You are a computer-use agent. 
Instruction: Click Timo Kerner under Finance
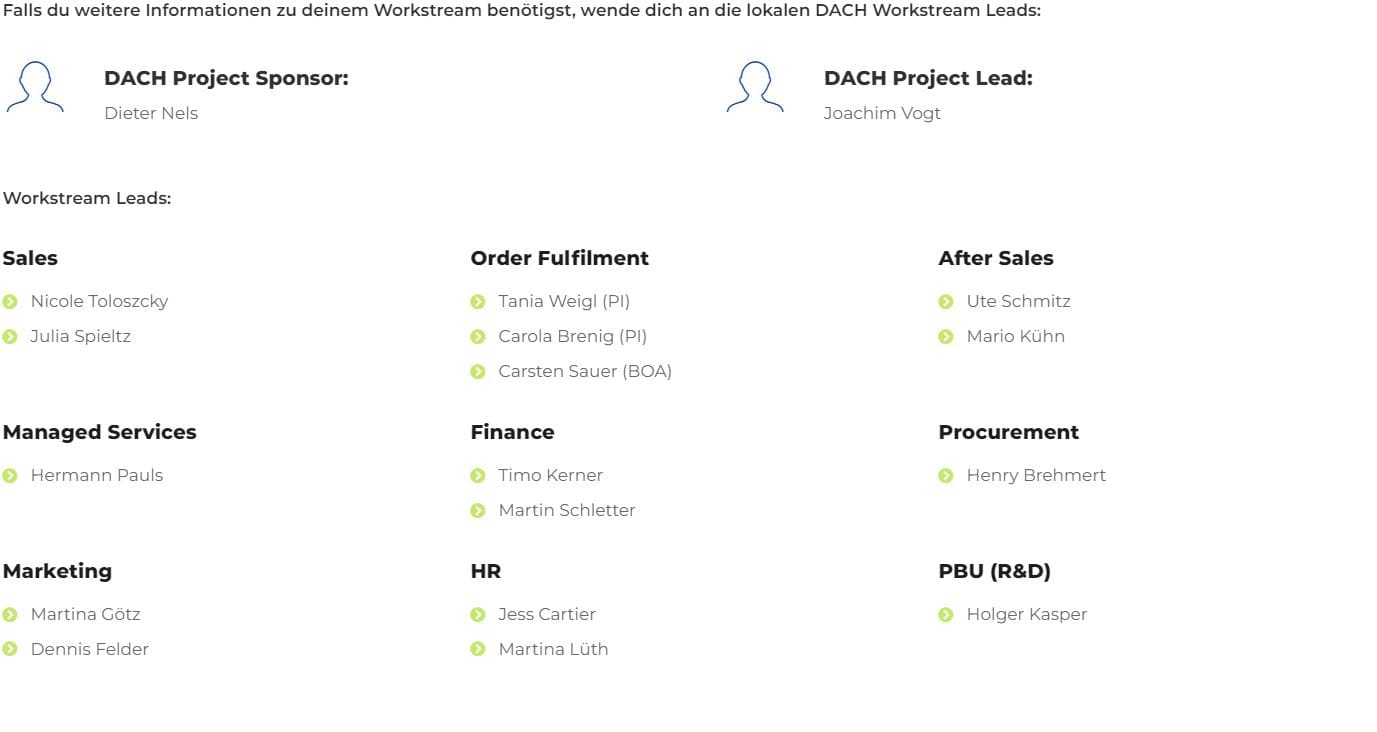(x=551, y=475)
